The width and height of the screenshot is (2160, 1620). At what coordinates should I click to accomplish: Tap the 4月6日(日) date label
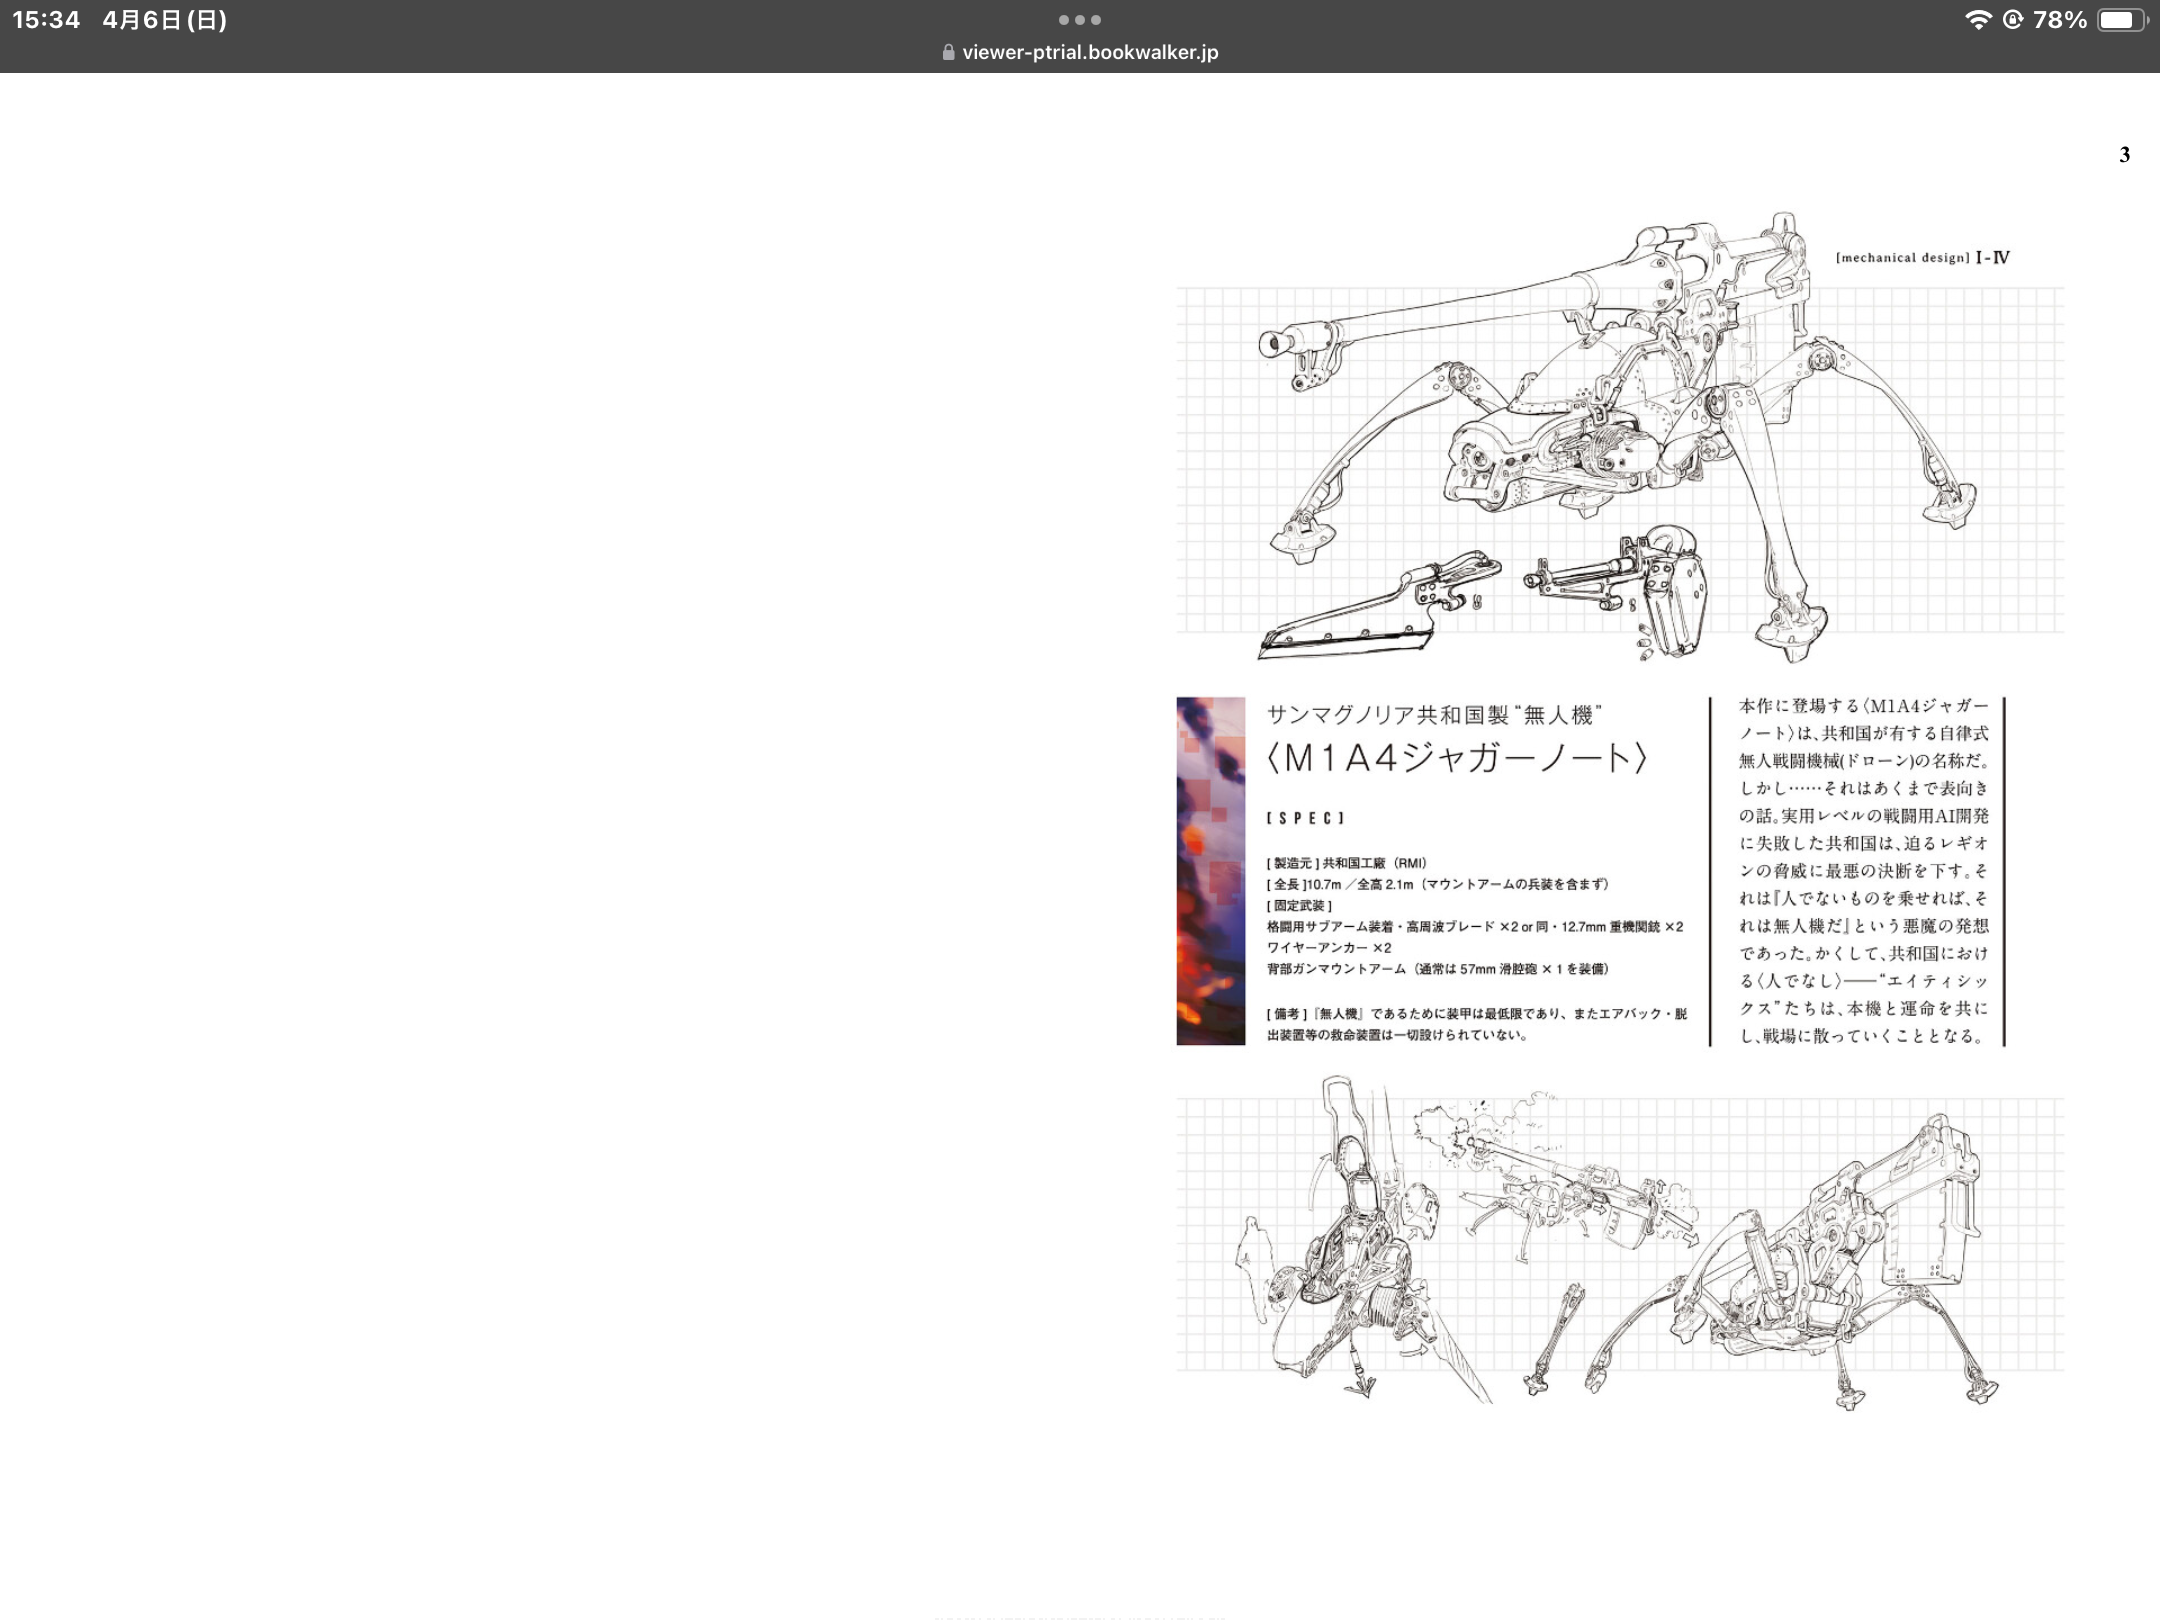point(165,20)
